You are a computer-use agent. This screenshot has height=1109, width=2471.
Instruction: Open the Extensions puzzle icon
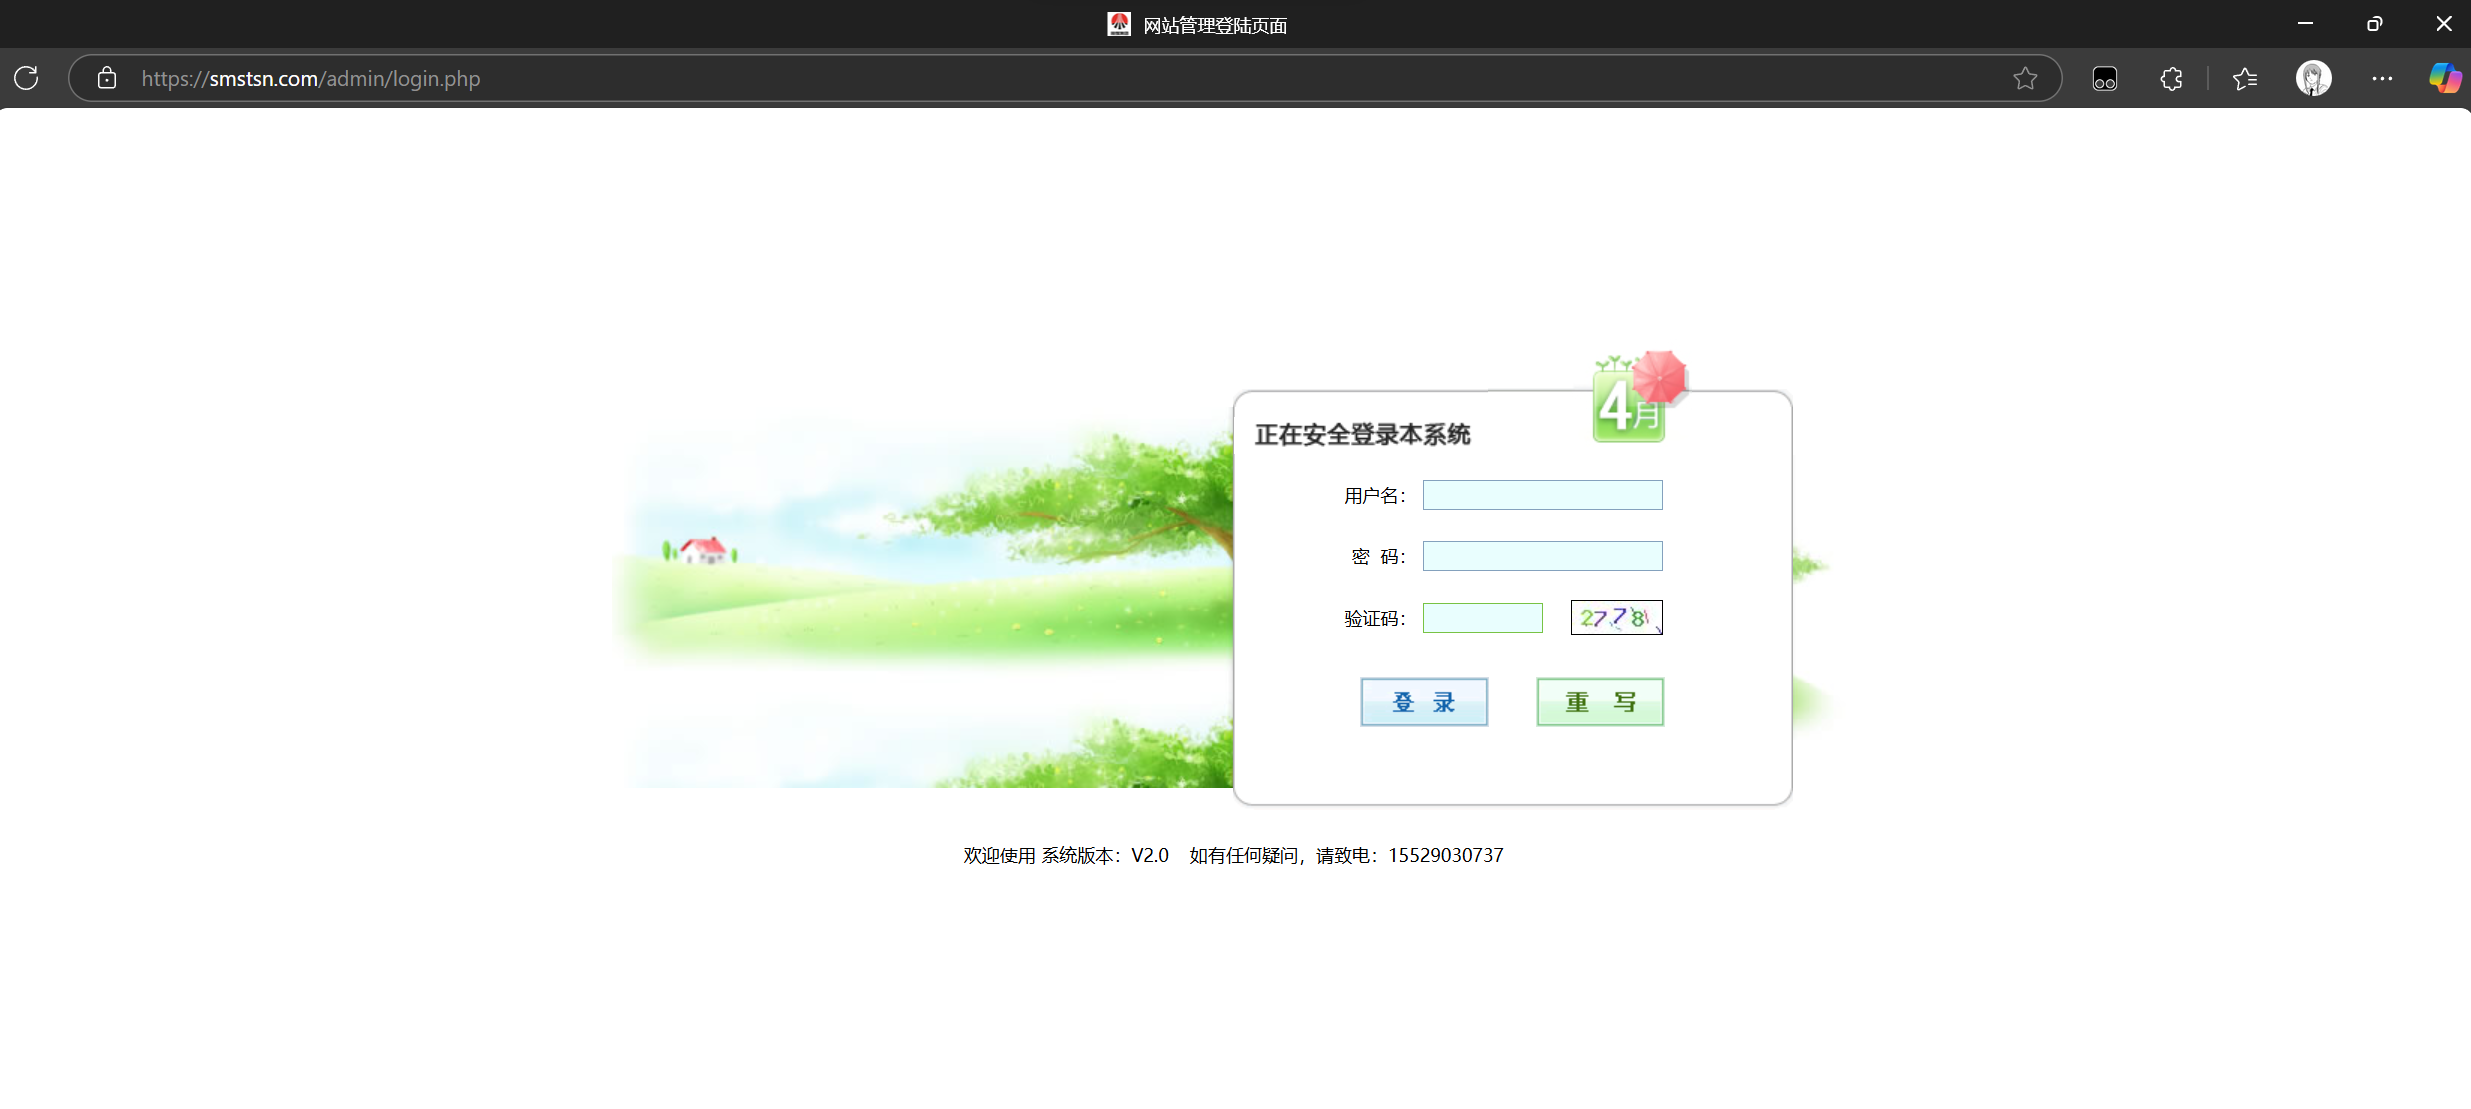(x=2171, y=78)
